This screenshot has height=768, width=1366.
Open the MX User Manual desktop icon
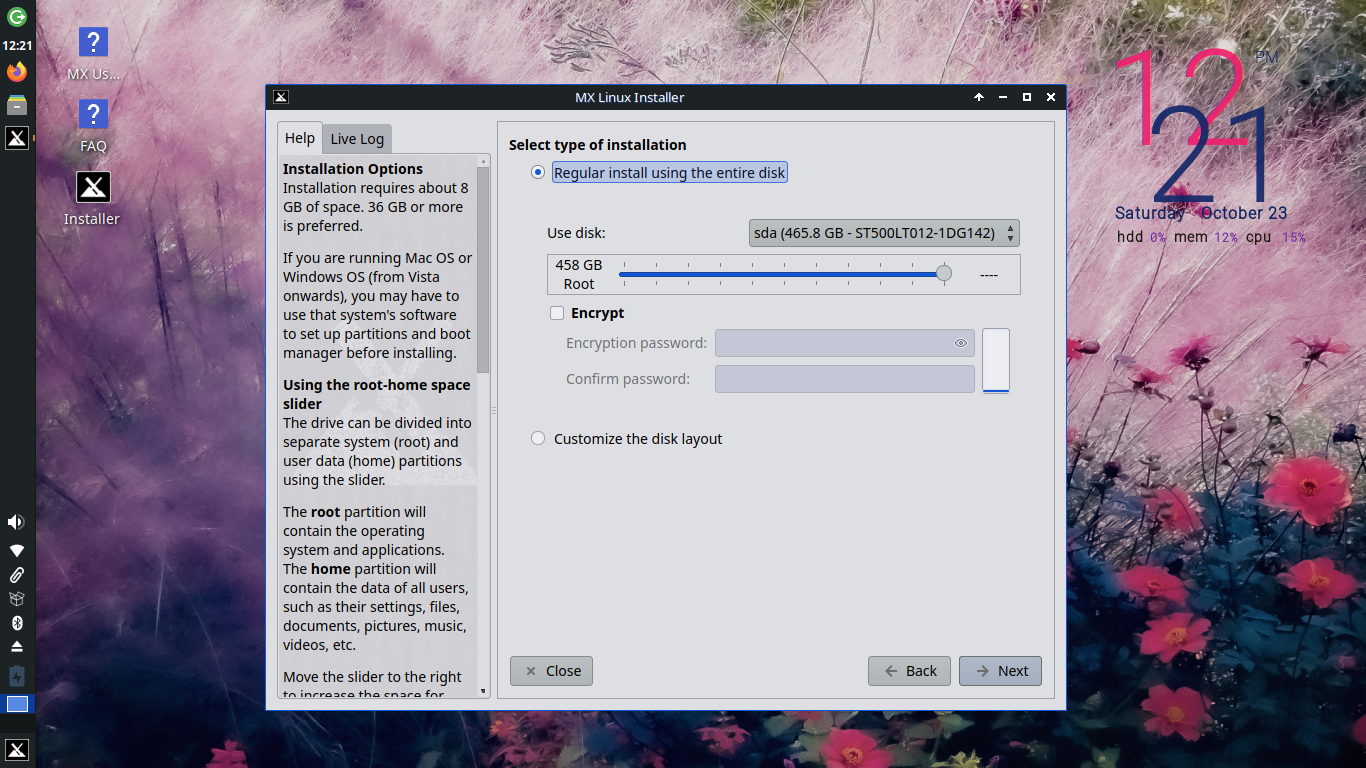click(x=93, y=54)
